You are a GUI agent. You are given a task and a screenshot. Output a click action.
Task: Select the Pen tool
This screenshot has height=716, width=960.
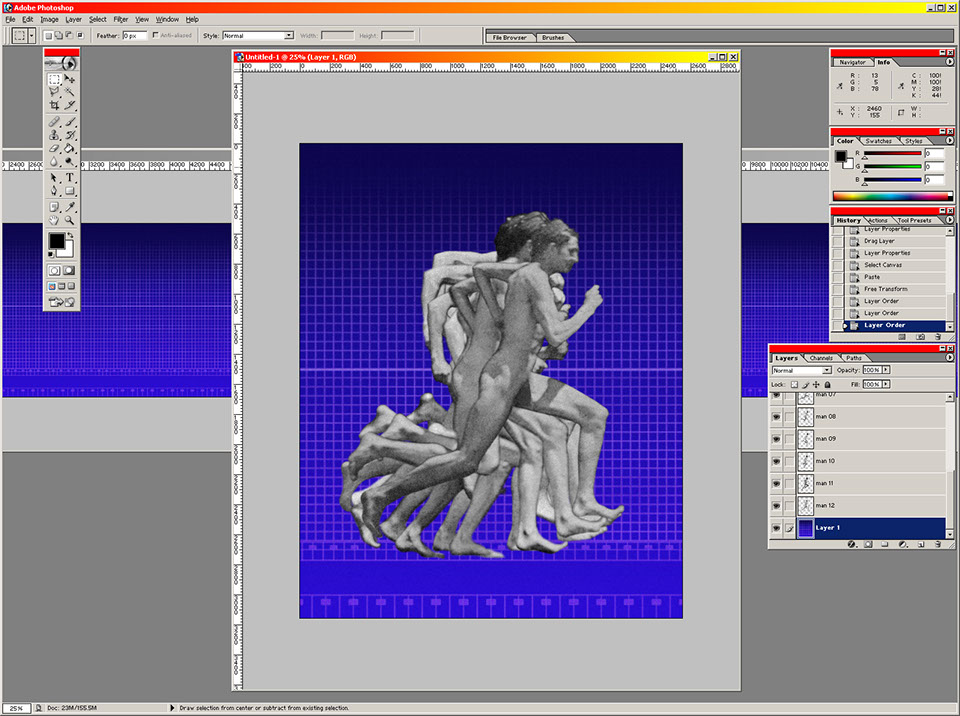(54, 190)
